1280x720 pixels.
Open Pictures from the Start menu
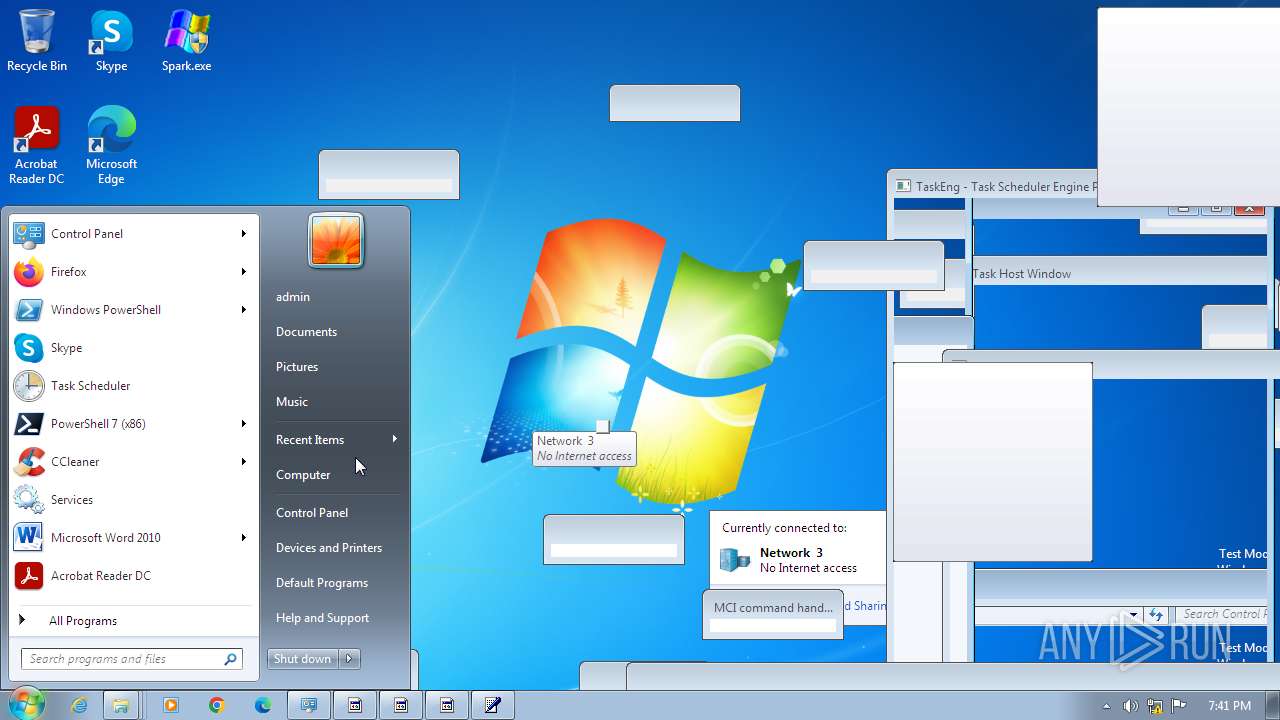click(297, 367)
